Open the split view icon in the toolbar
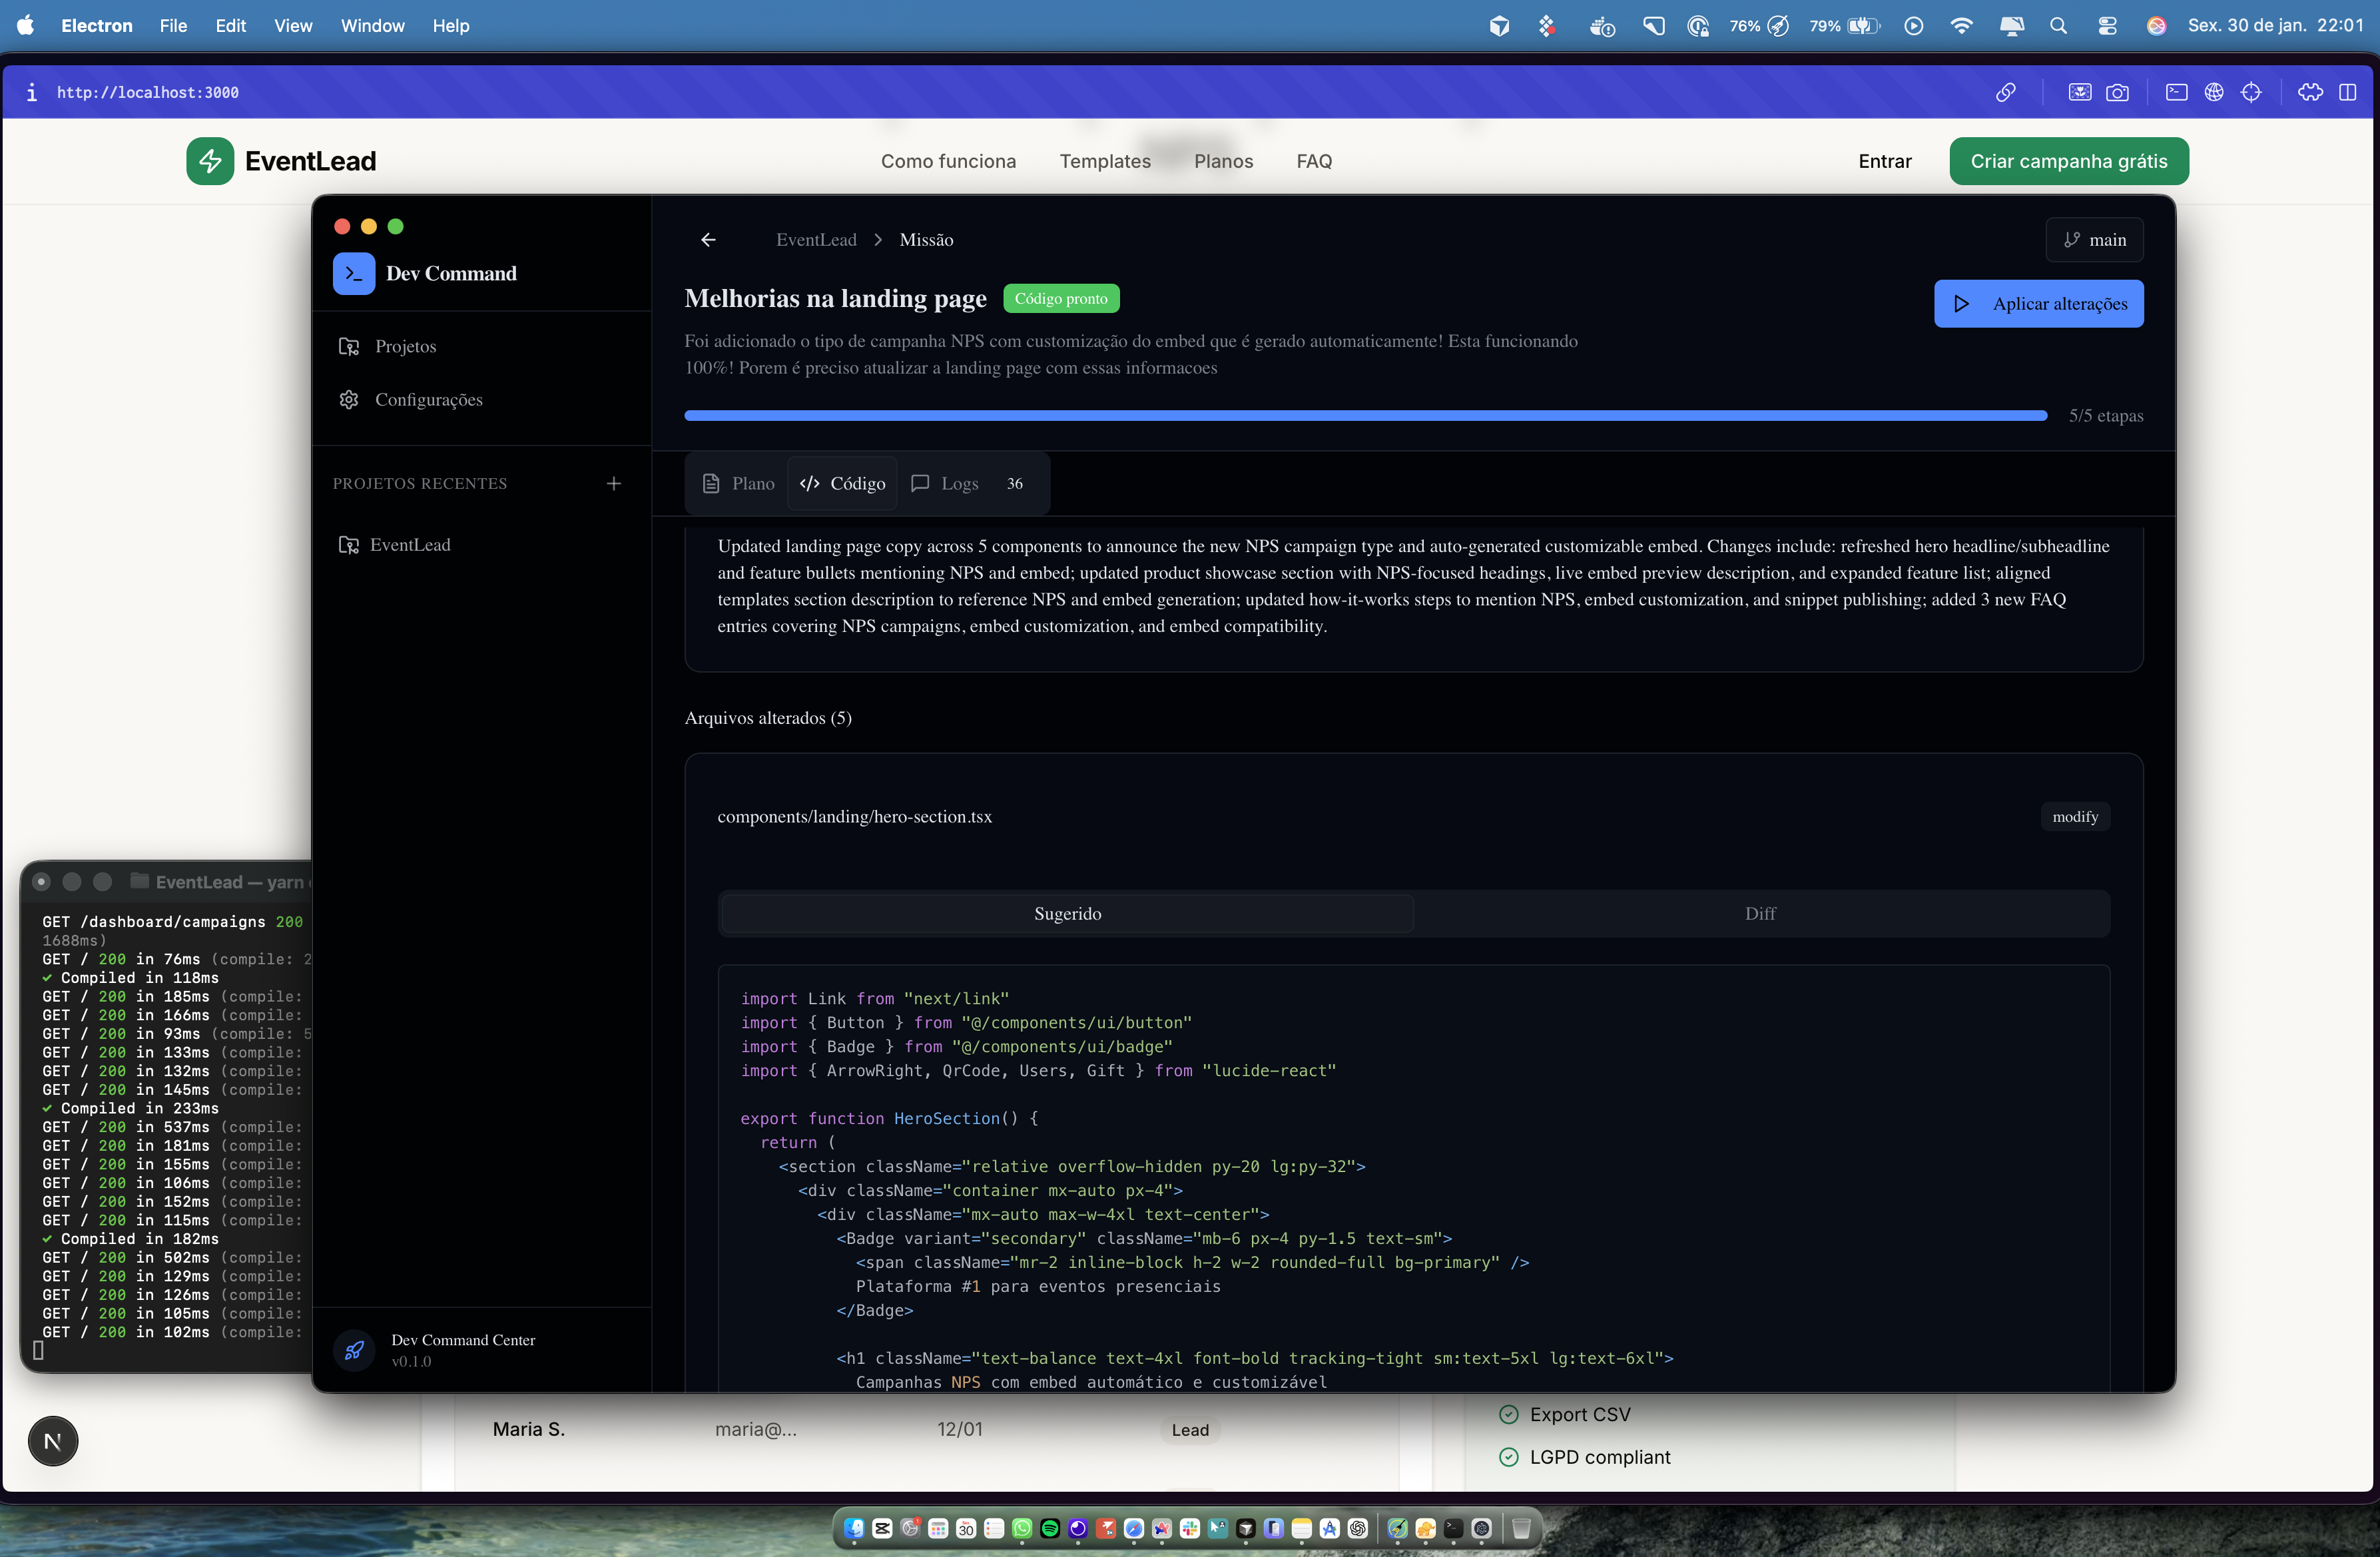The width and height of the screenshot is (2380, 1557). (2348, 92)
